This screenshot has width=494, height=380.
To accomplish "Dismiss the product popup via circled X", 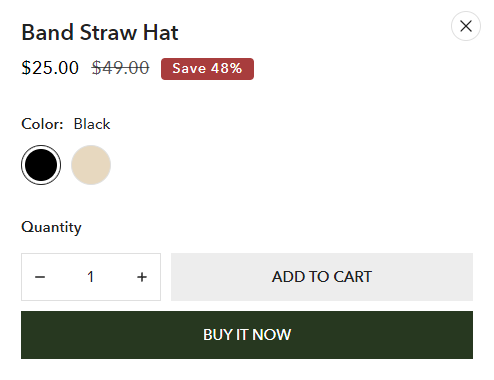I will (x=466, y=26).
